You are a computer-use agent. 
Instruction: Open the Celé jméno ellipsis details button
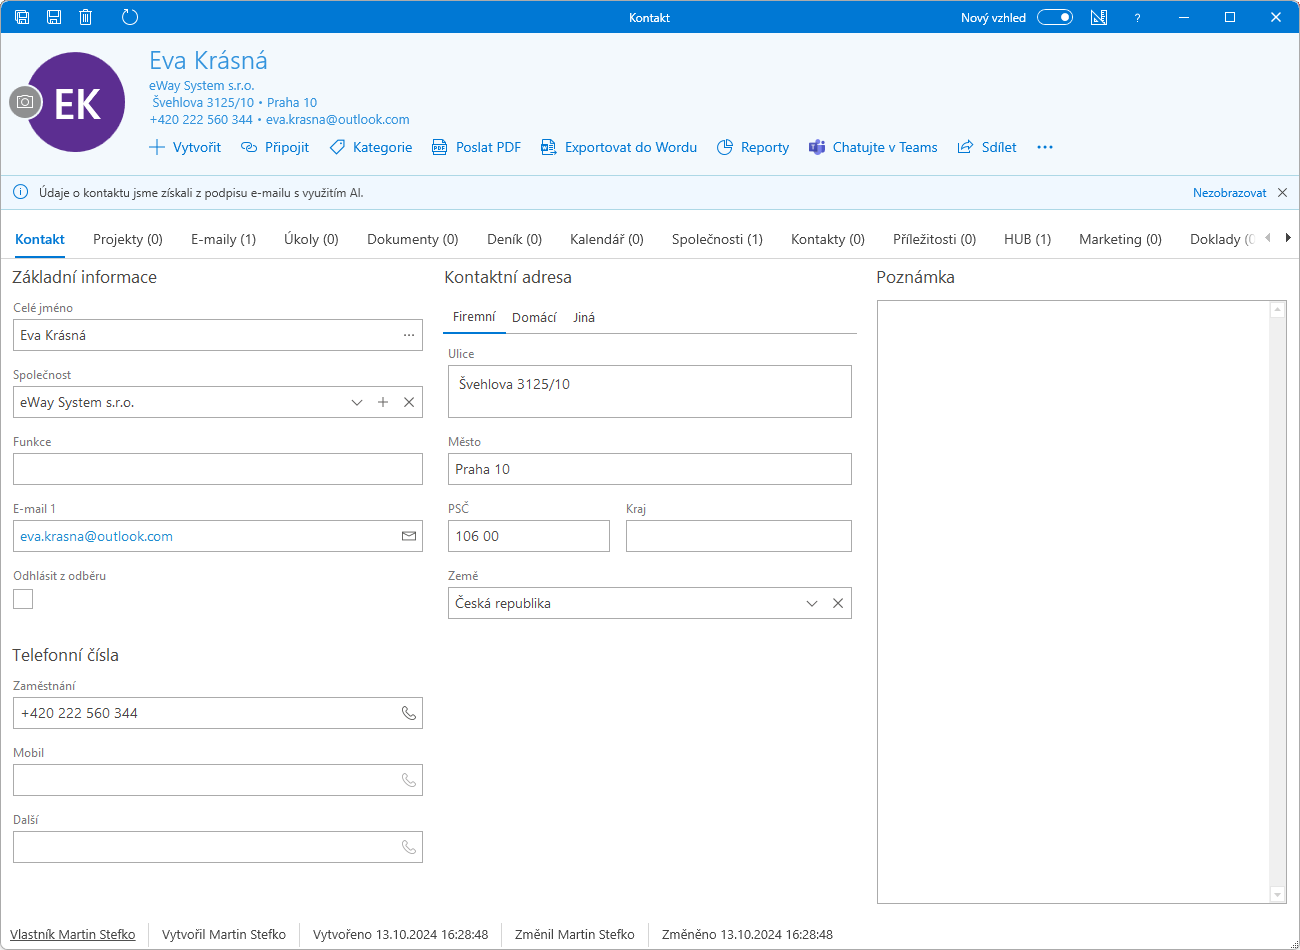click(409, 335)
